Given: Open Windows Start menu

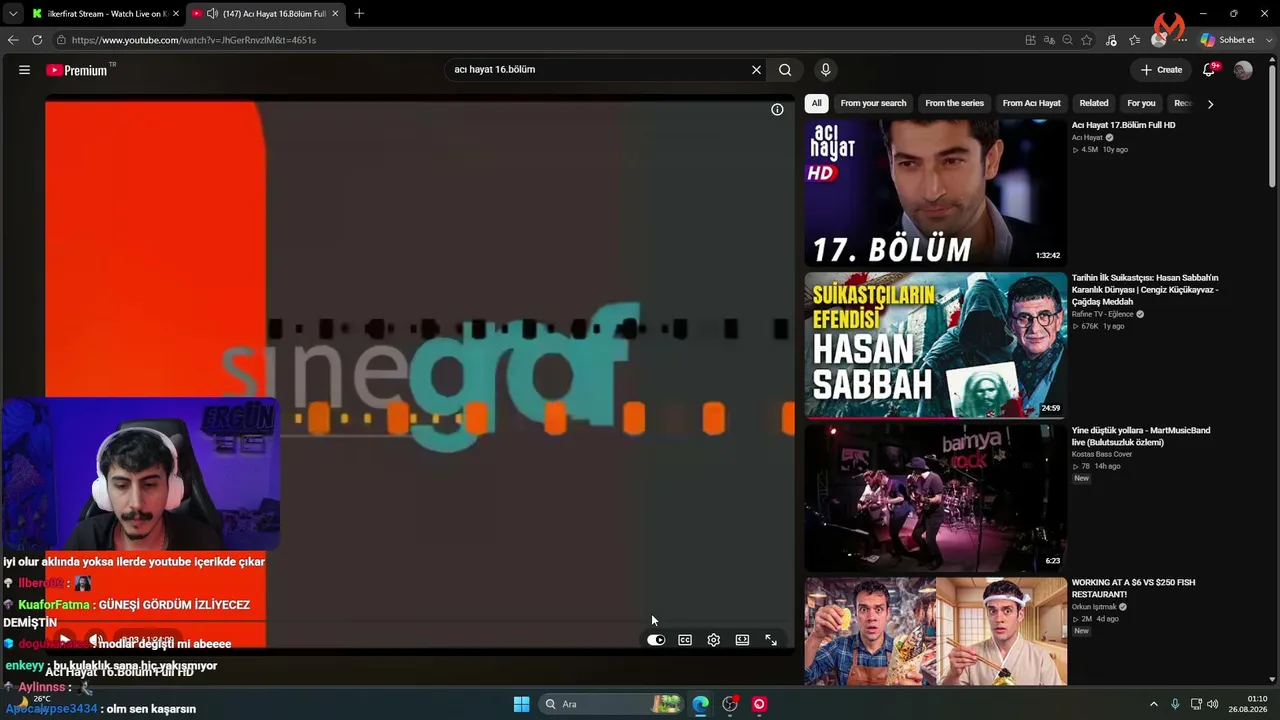Looking at the screenshot, I should coord(521,704).
